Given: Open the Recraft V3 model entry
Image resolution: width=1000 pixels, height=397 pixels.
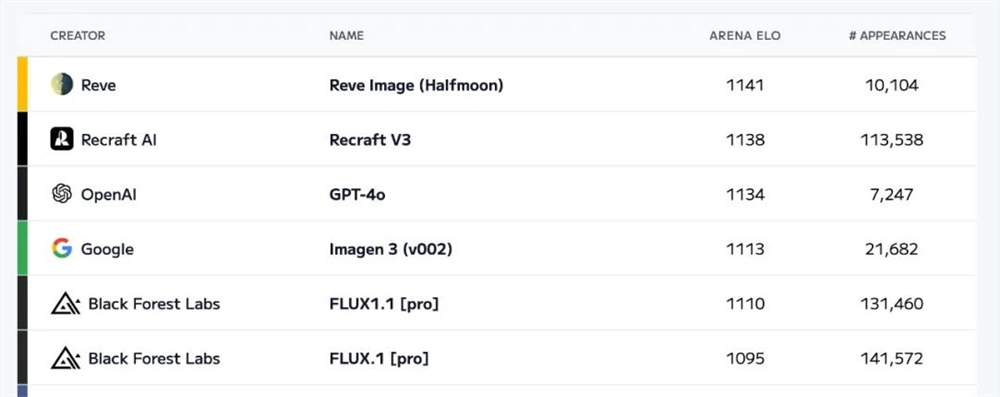Looking at the screenshot, I should click(370, 139).
